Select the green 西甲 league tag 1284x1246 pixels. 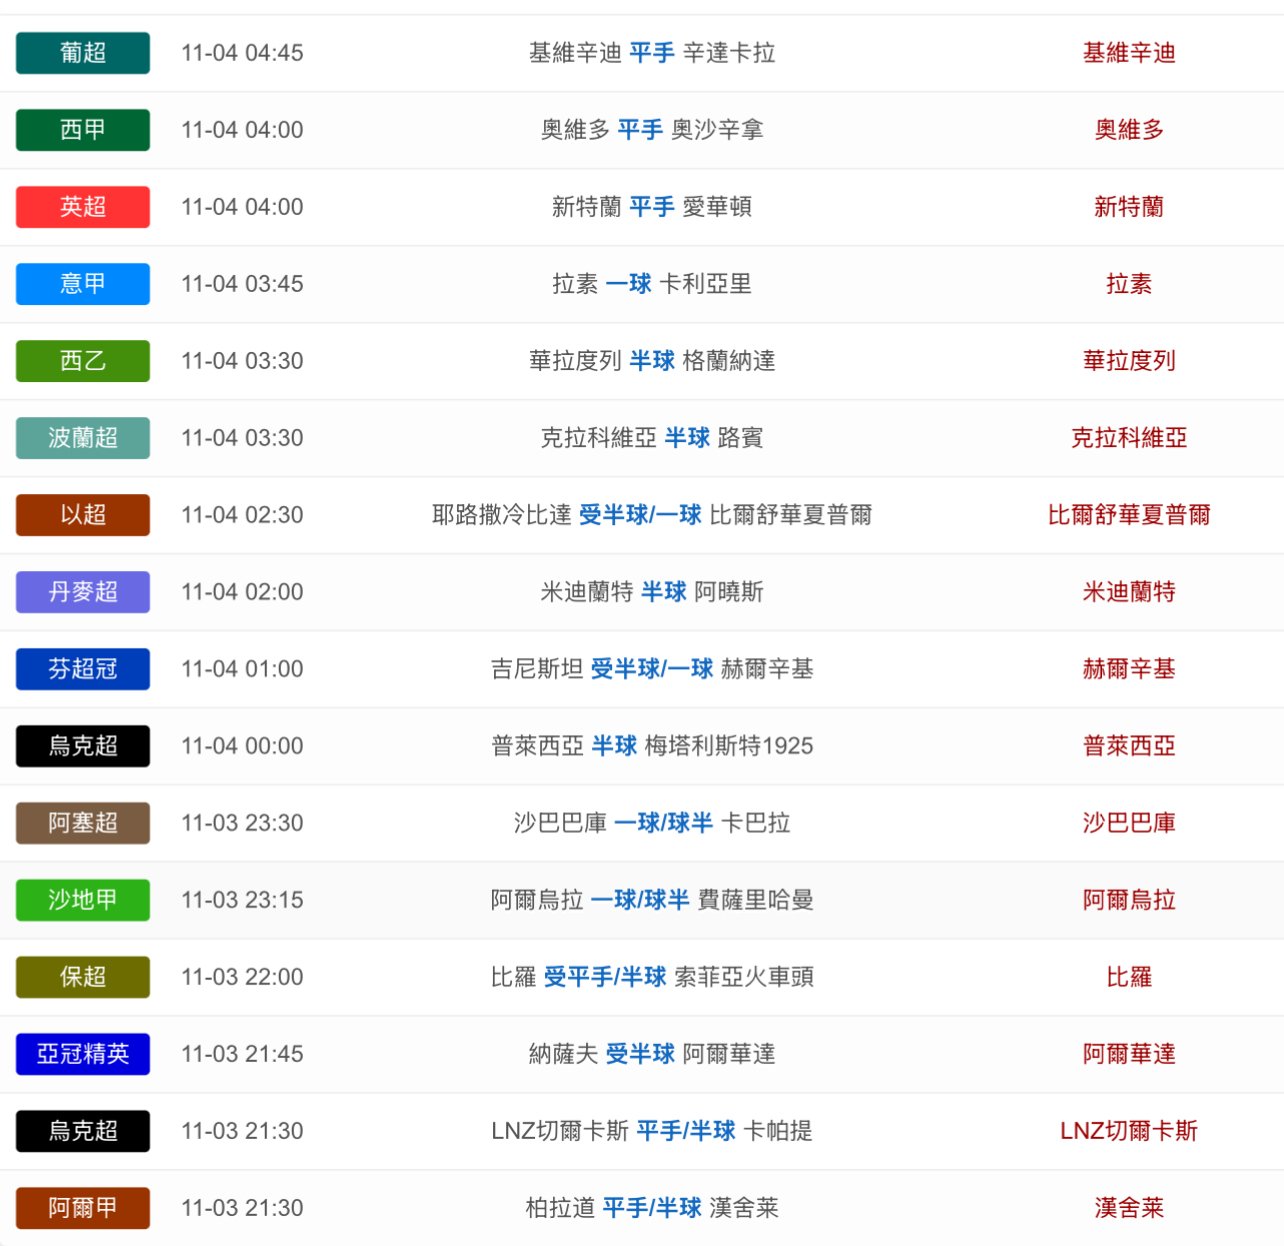point(83,130)
